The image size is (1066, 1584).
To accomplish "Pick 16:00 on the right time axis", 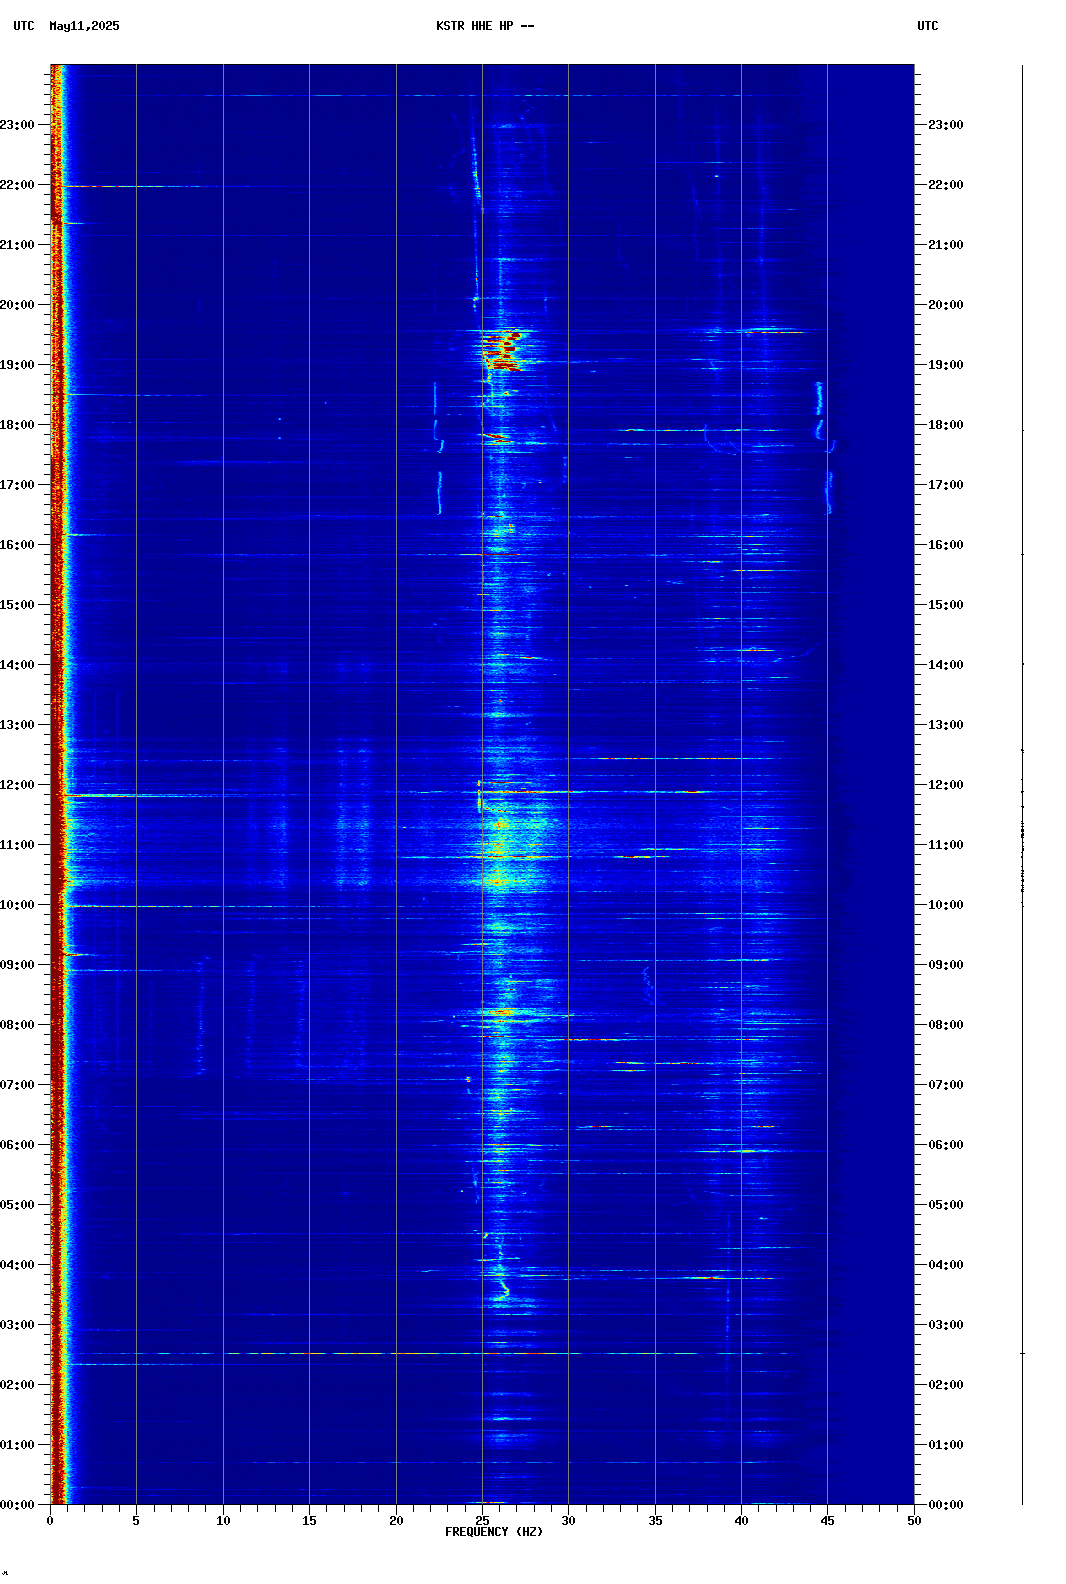I will 946,545.
